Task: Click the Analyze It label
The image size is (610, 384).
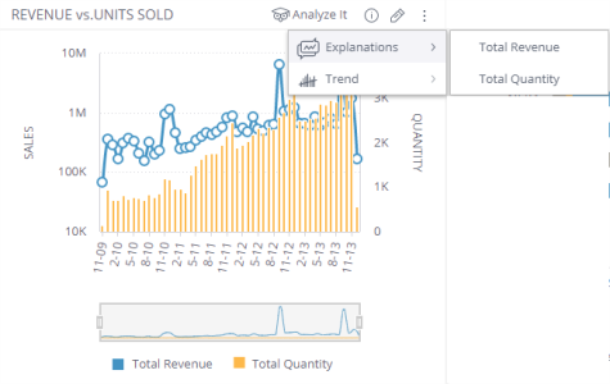Action: pos(319,15)
